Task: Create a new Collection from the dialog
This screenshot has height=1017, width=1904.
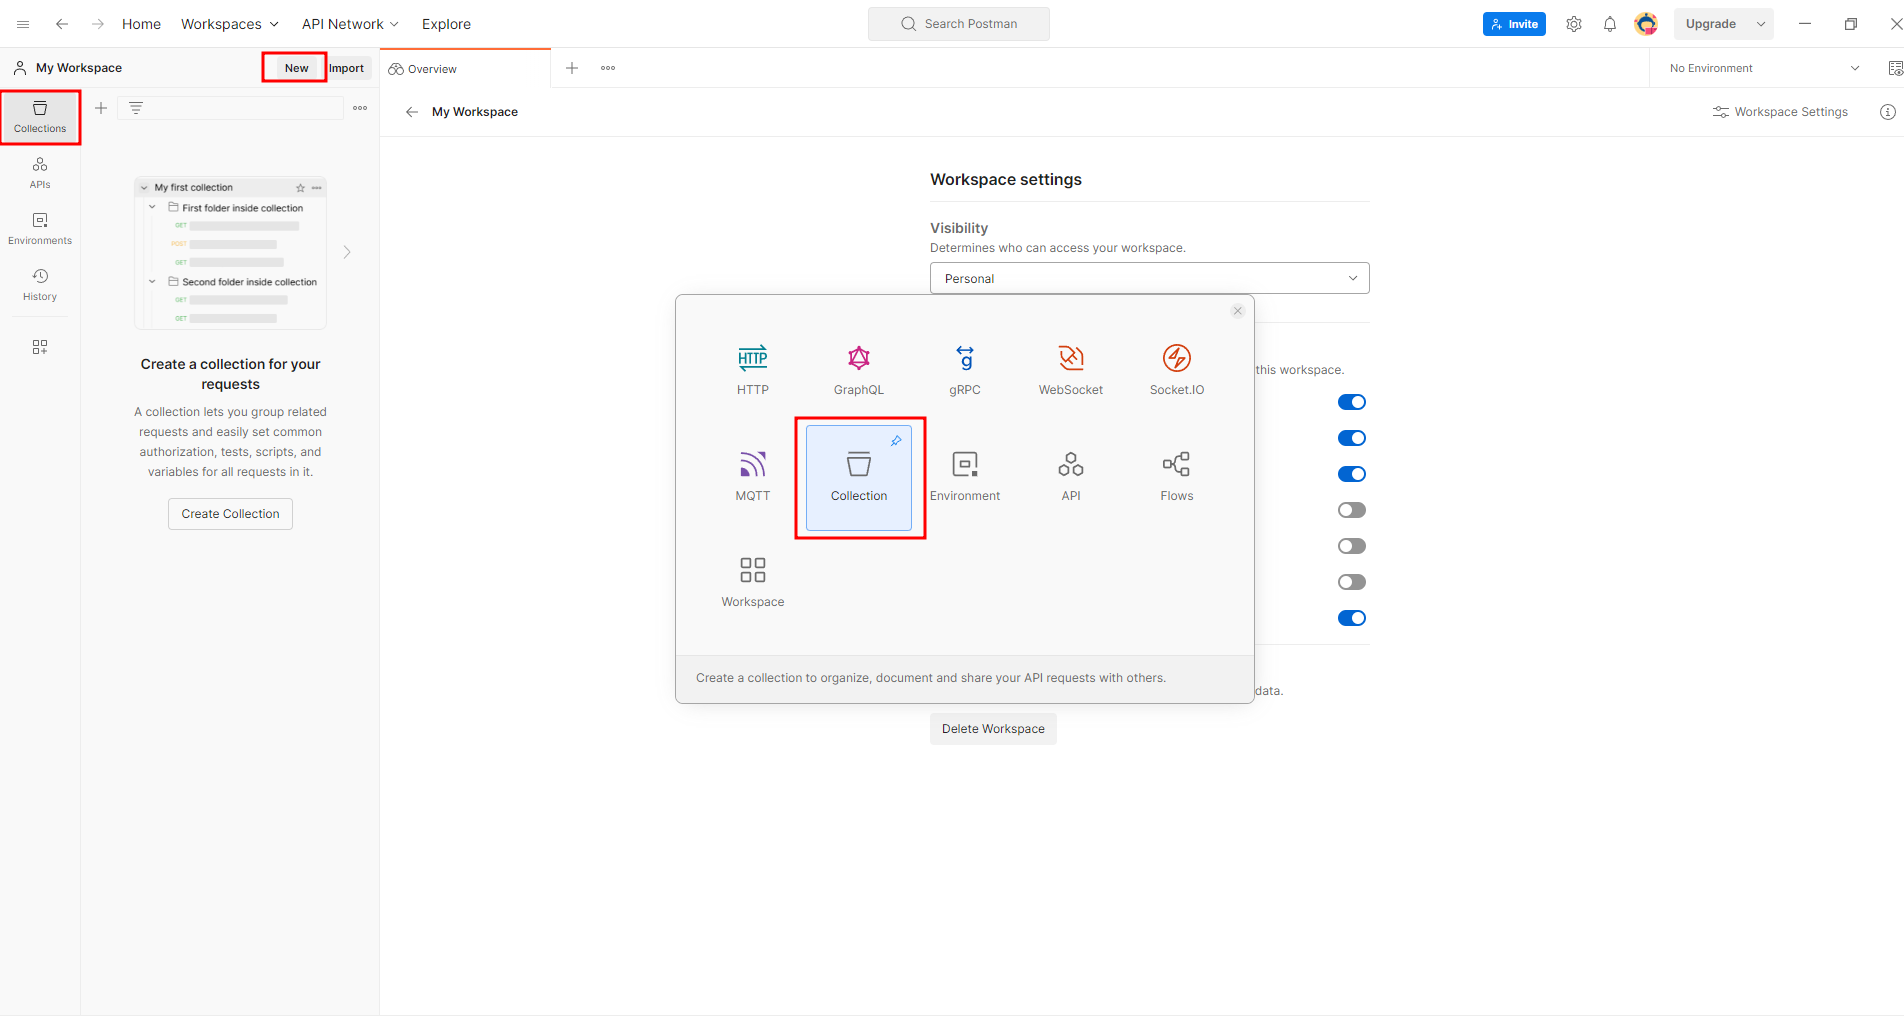Action: (859, 478)
